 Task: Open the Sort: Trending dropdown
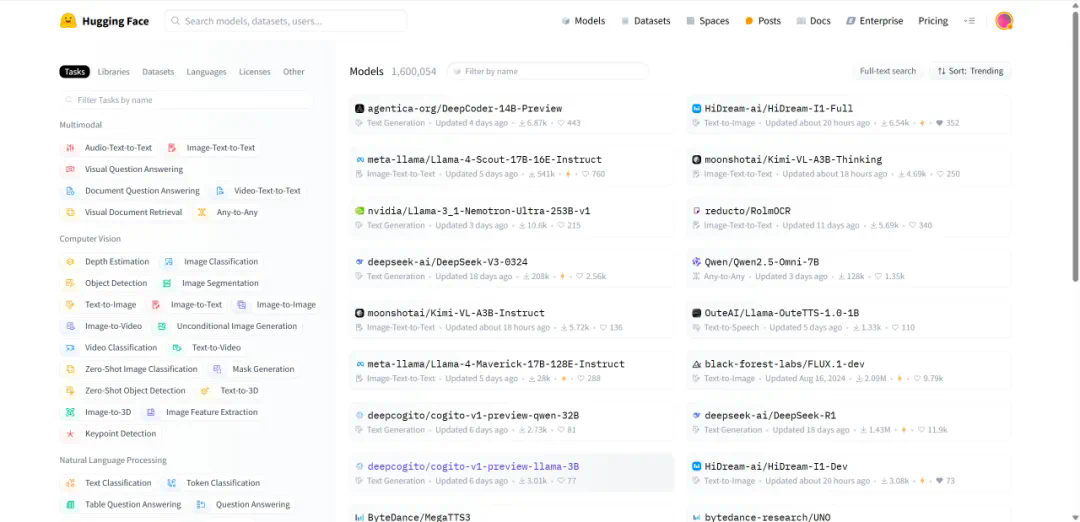[x=970, y=71]
